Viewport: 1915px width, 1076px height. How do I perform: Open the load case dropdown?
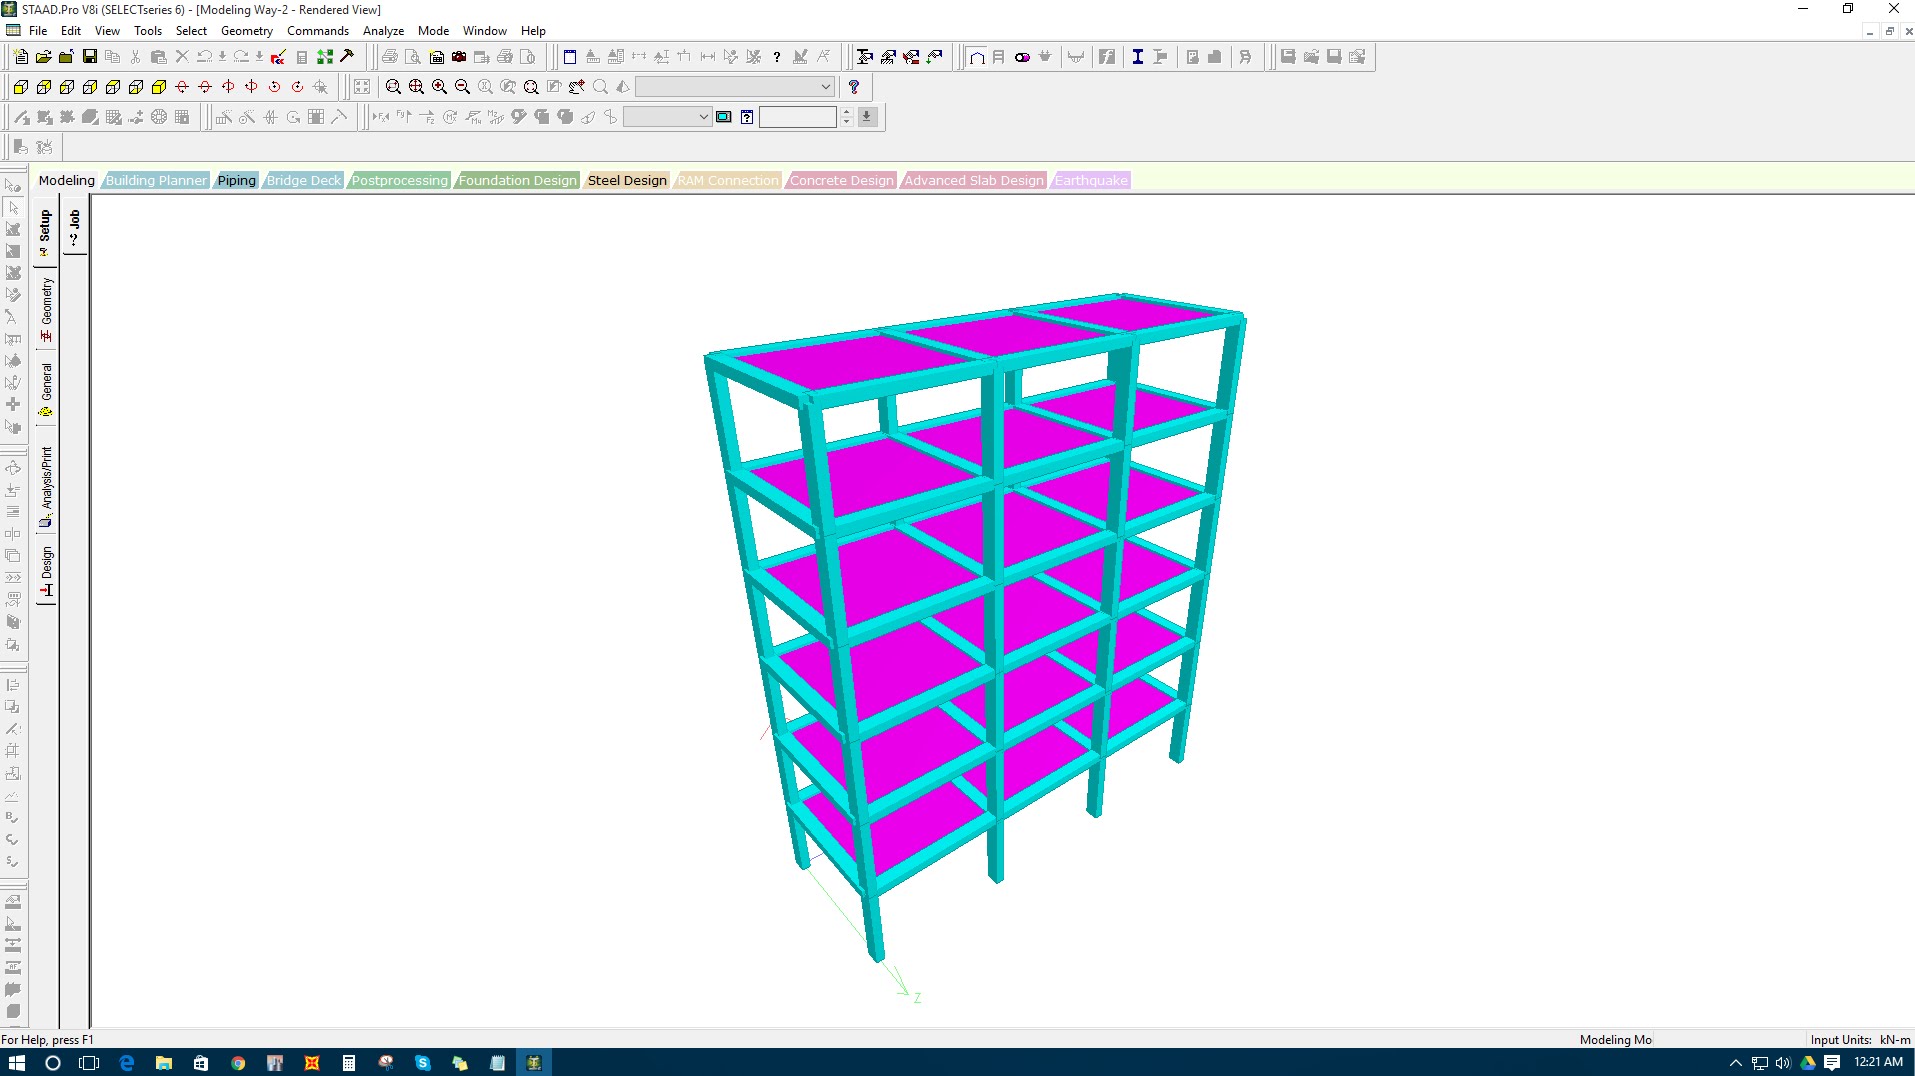pos(667,117)
